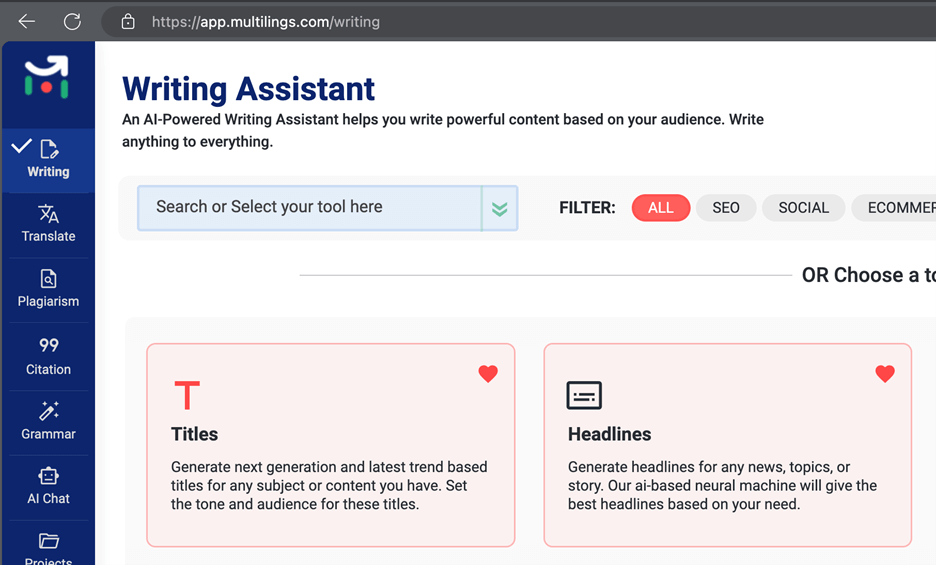Select the ALL filter pill
Image resolution: width=936 pixels, height=565 pixels.
point(661,208)
